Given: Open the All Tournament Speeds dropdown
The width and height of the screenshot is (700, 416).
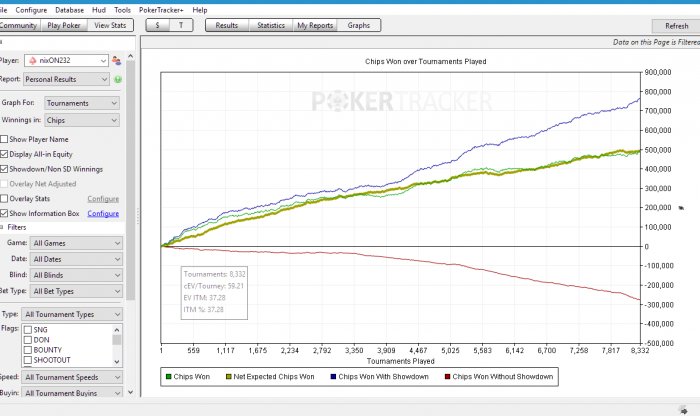Looking at the screenshot, I should coord(72,377).
